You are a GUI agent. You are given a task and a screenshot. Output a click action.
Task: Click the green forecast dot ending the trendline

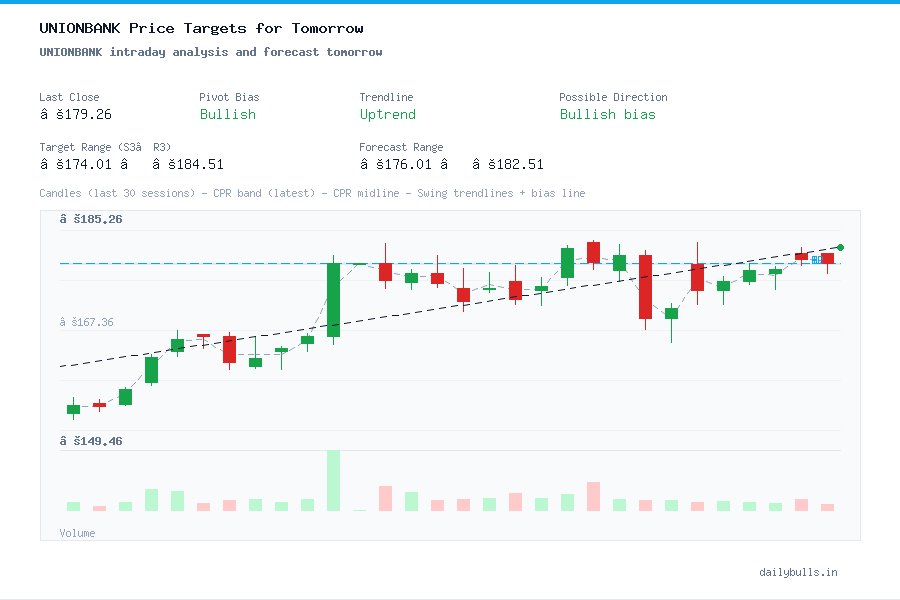click(x=840, y=246)
